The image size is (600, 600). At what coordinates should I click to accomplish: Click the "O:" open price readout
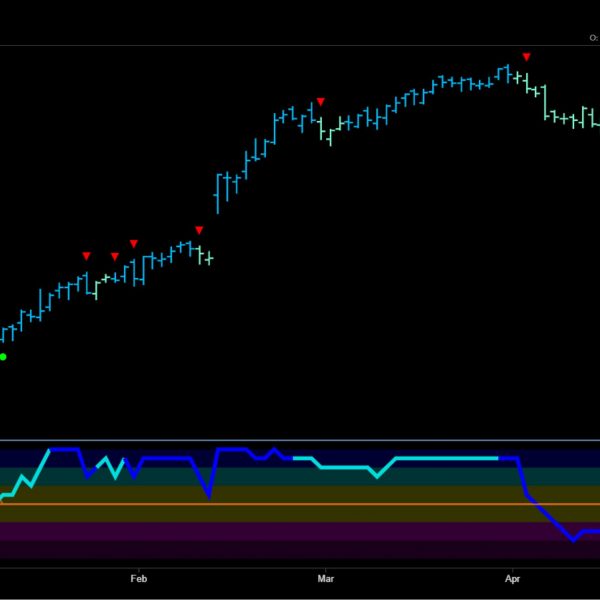point(594,38)
